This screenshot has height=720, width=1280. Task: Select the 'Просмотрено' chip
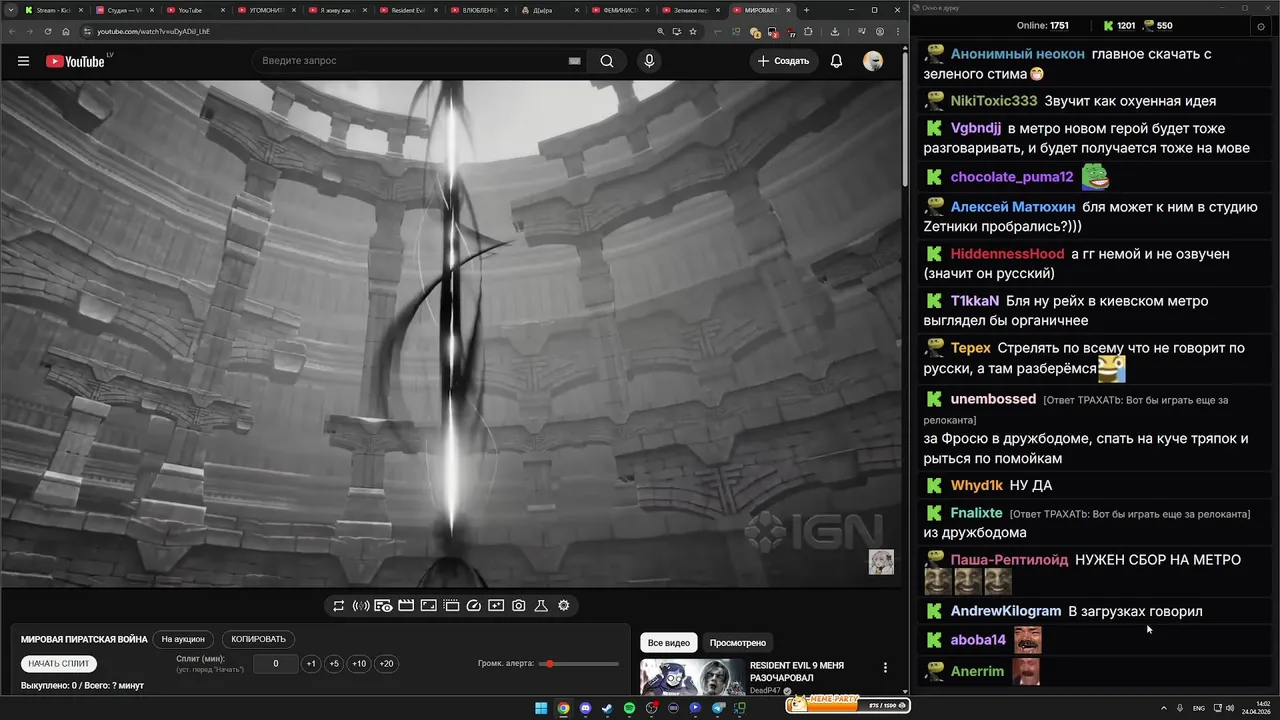pos(738,643)
